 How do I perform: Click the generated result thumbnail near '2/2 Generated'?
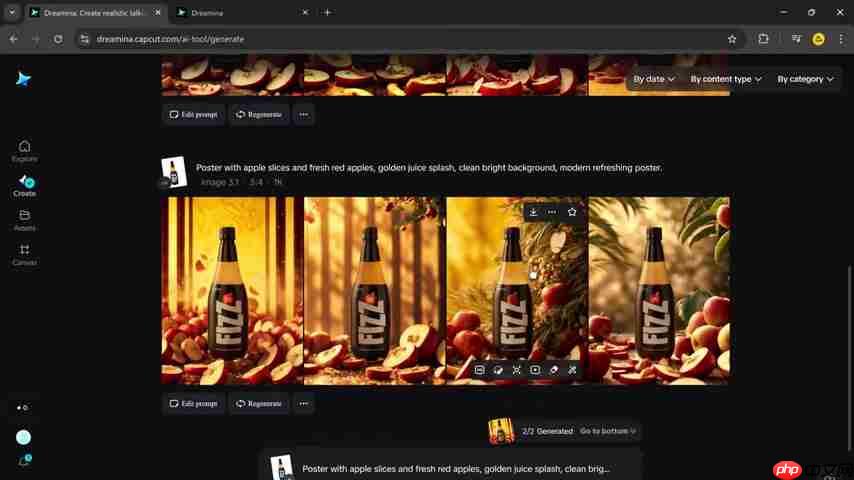coord(501,431)
